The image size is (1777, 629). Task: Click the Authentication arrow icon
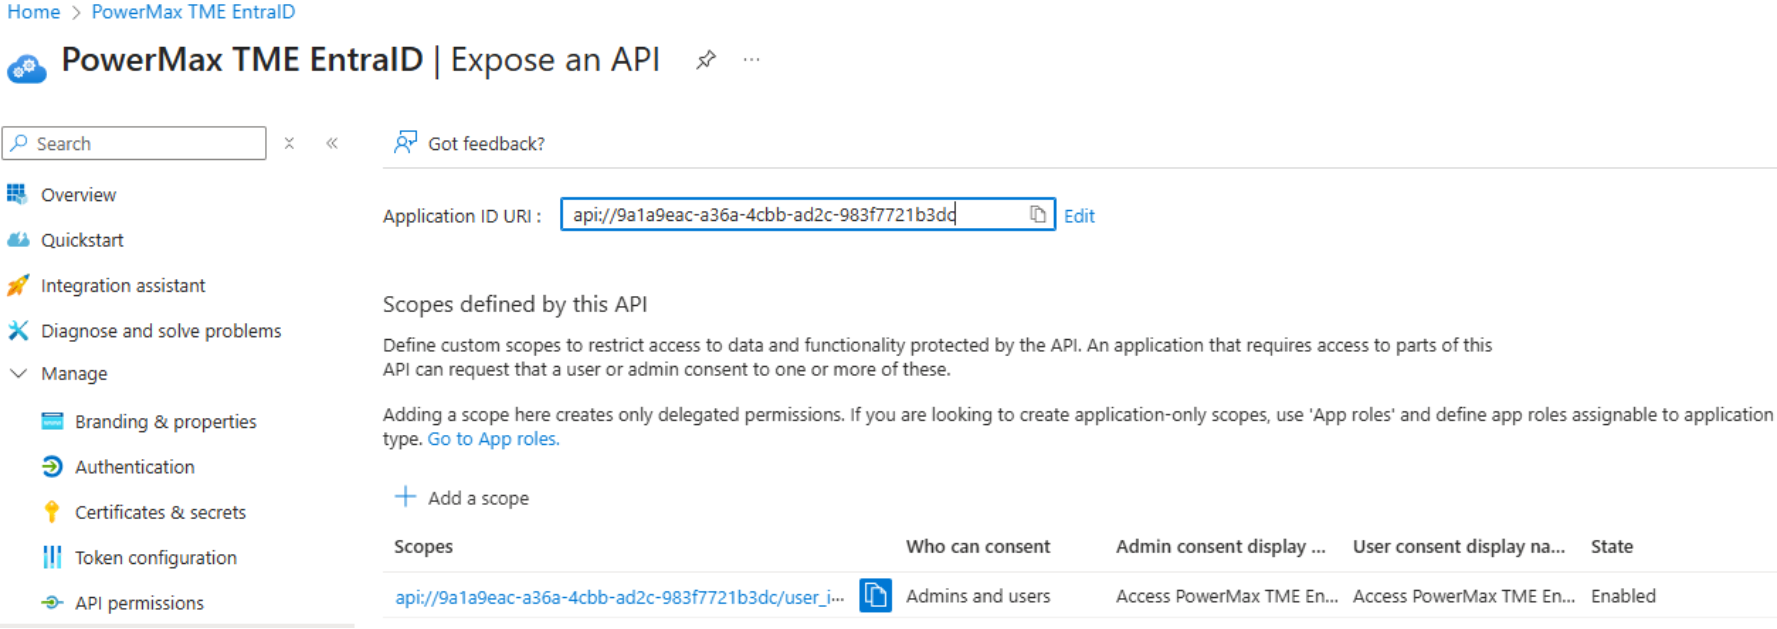click(52, 466)
